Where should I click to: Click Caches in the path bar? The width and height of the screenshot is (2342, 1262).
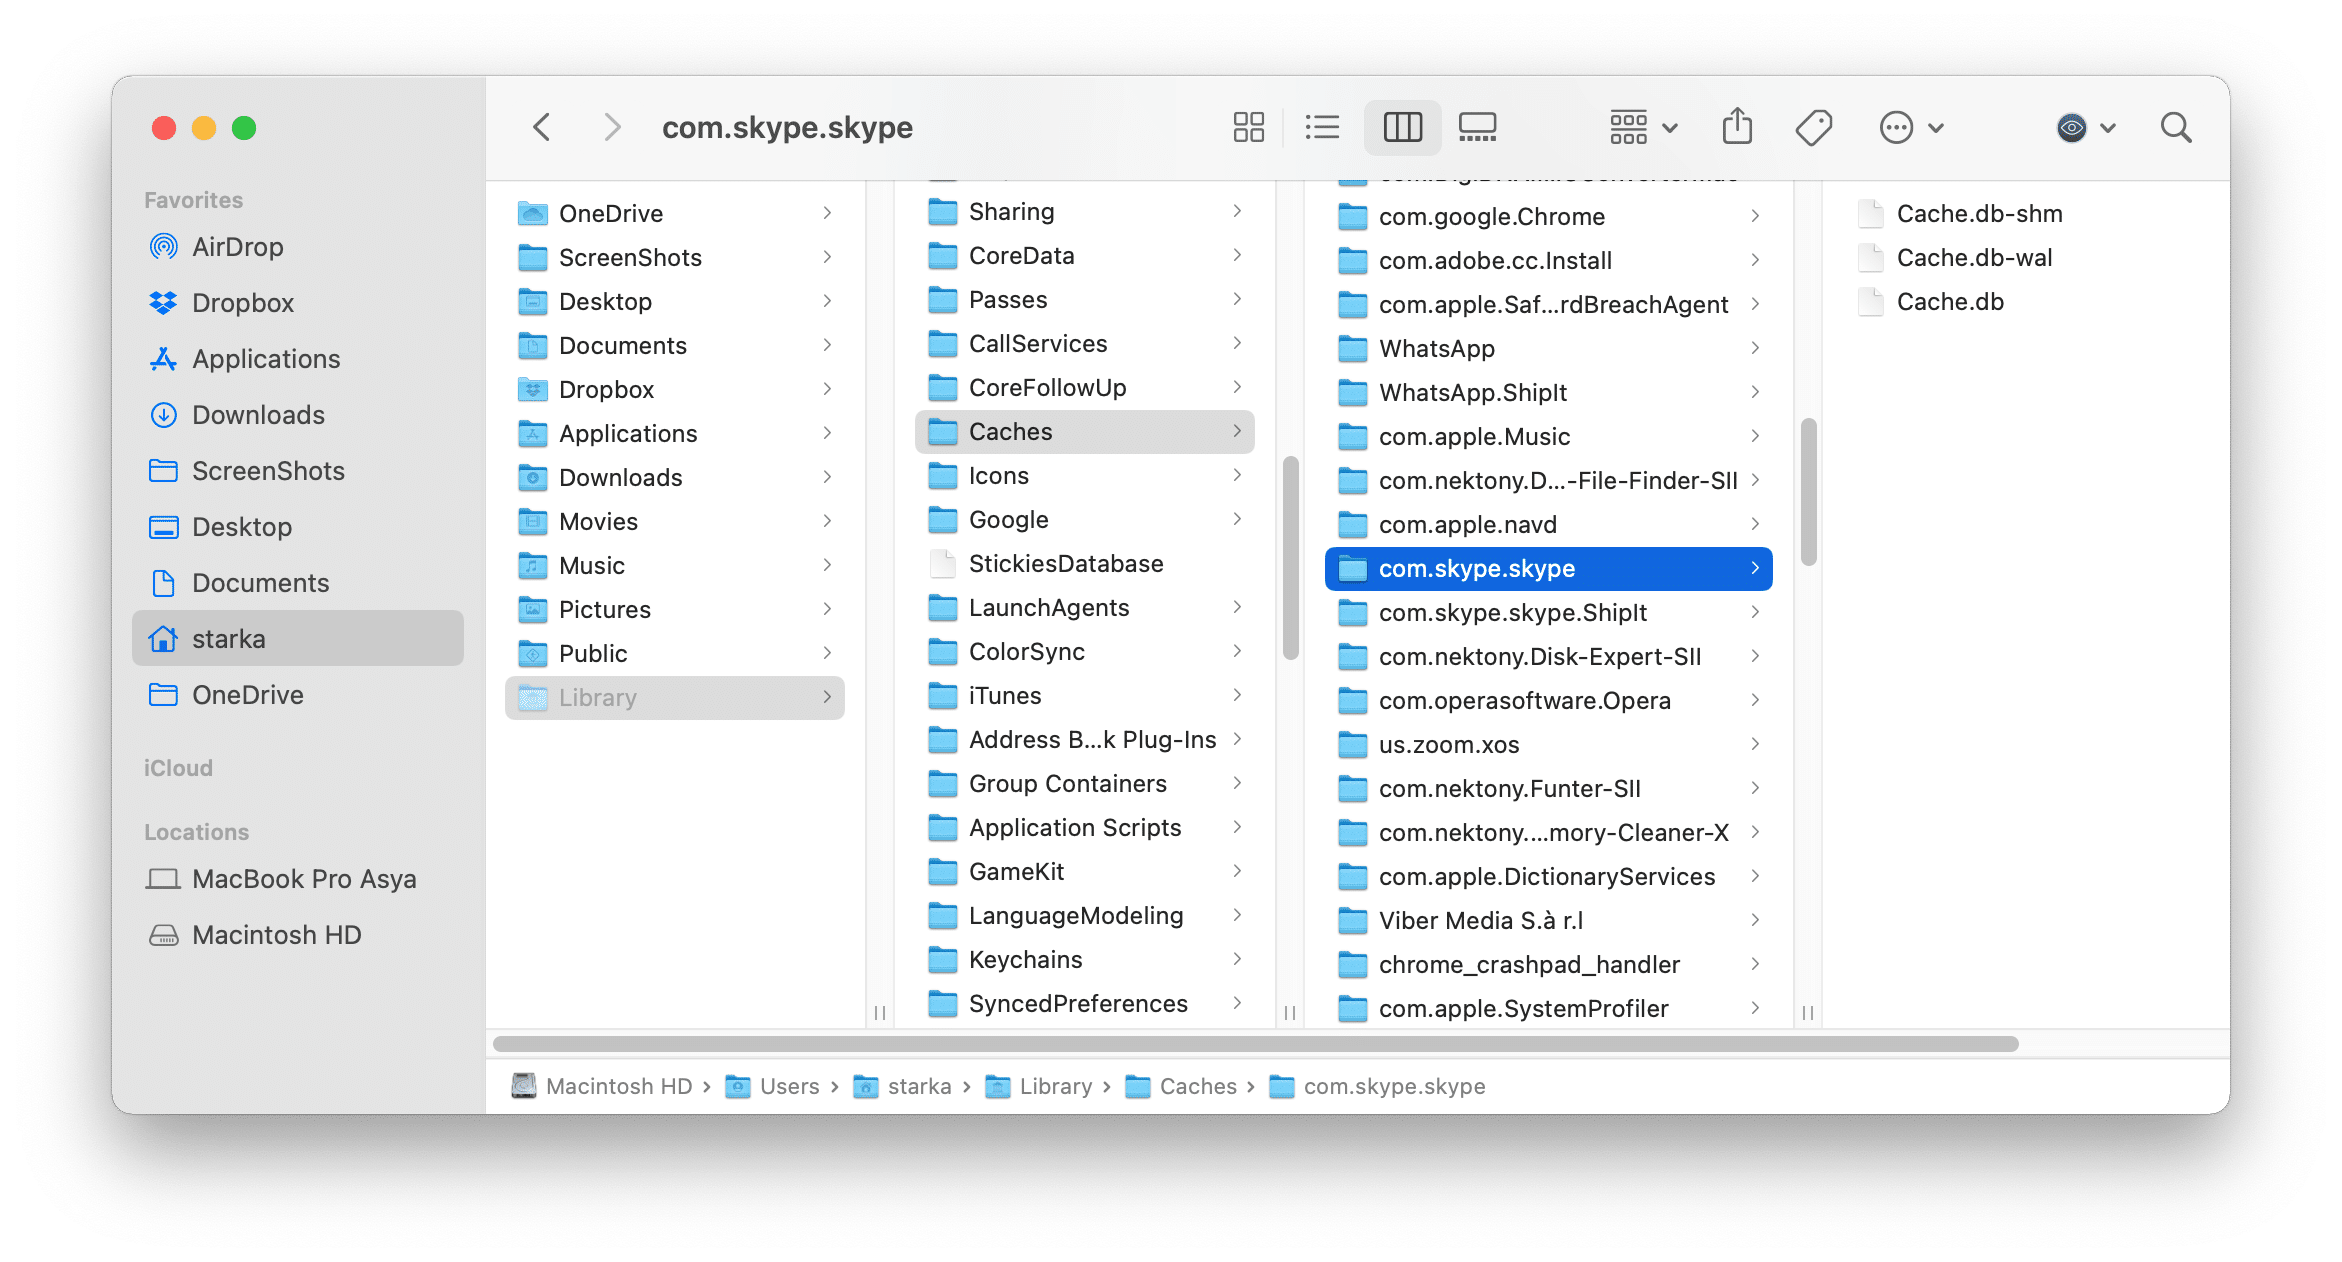tap(1197, 1086)
